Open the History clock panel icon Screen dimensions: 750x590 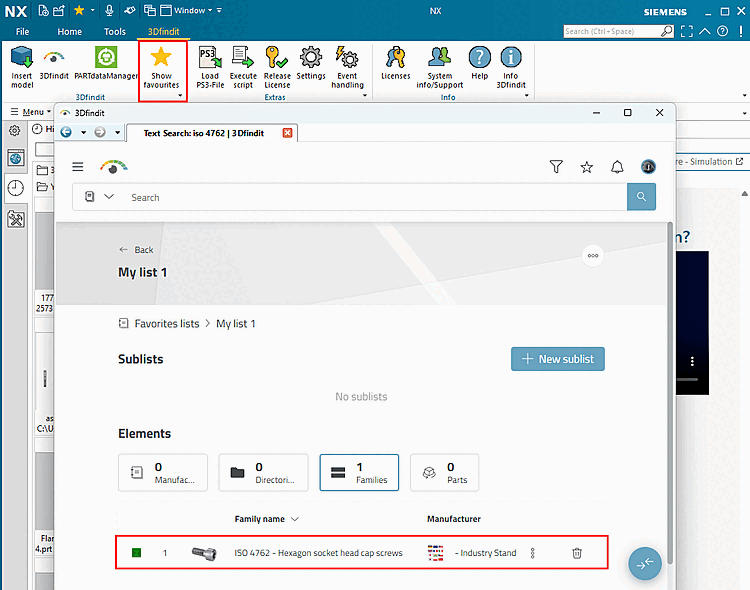point(16,188)
